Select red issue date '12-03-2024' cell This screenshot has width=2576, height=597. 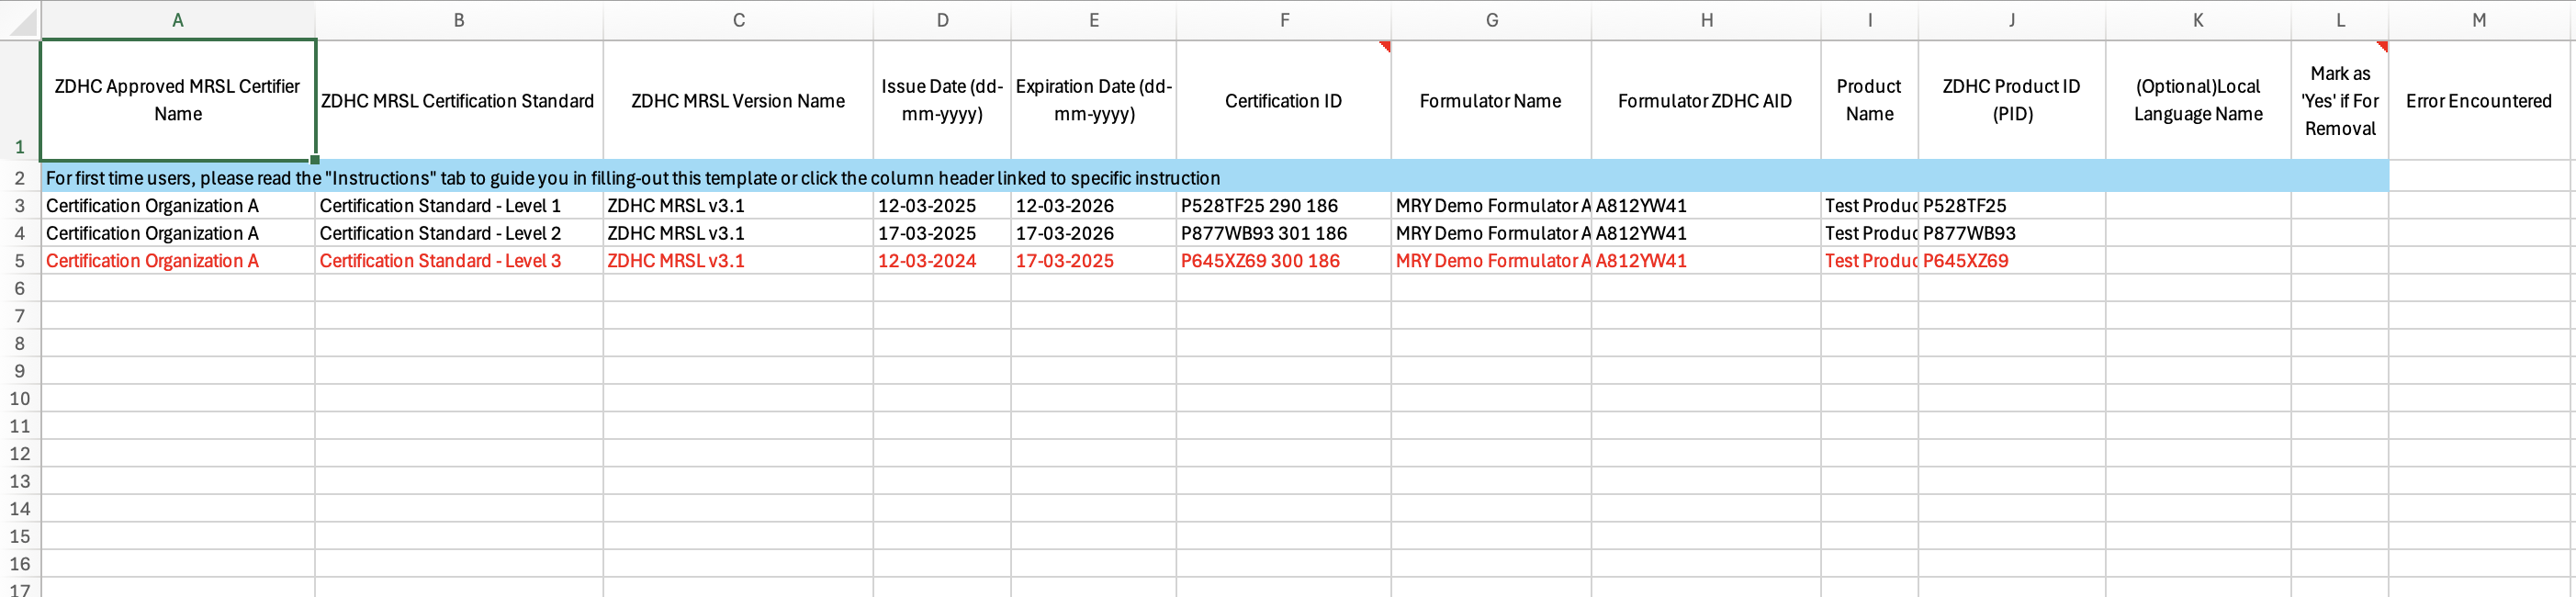tap(942, 261)
